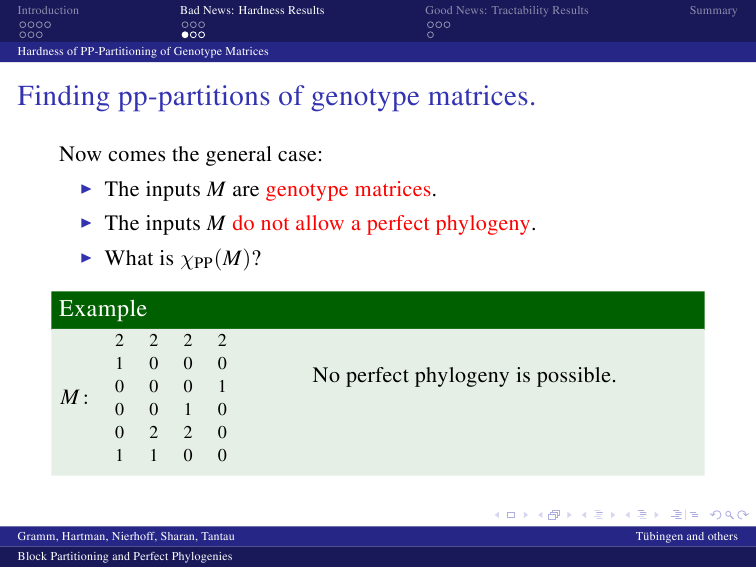
Task: Select last circle in Introduction top row
Action: point(47,25)
